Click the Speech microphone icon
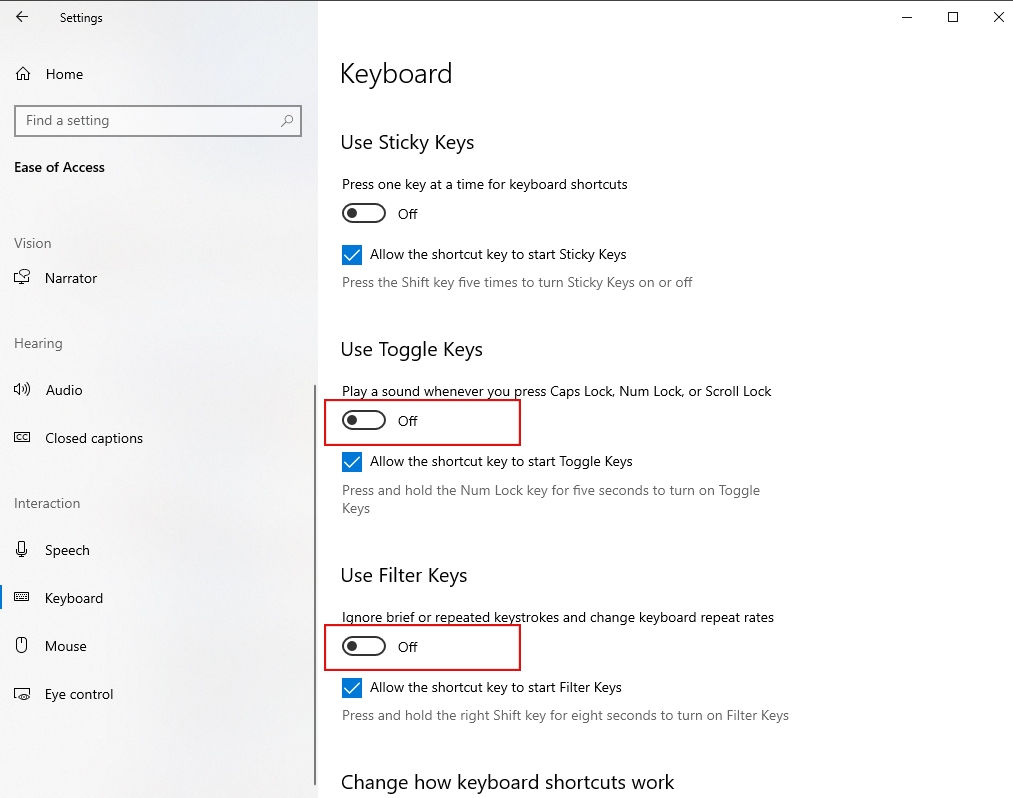Viewport: 1013px width, 798px height. (23, 550)
